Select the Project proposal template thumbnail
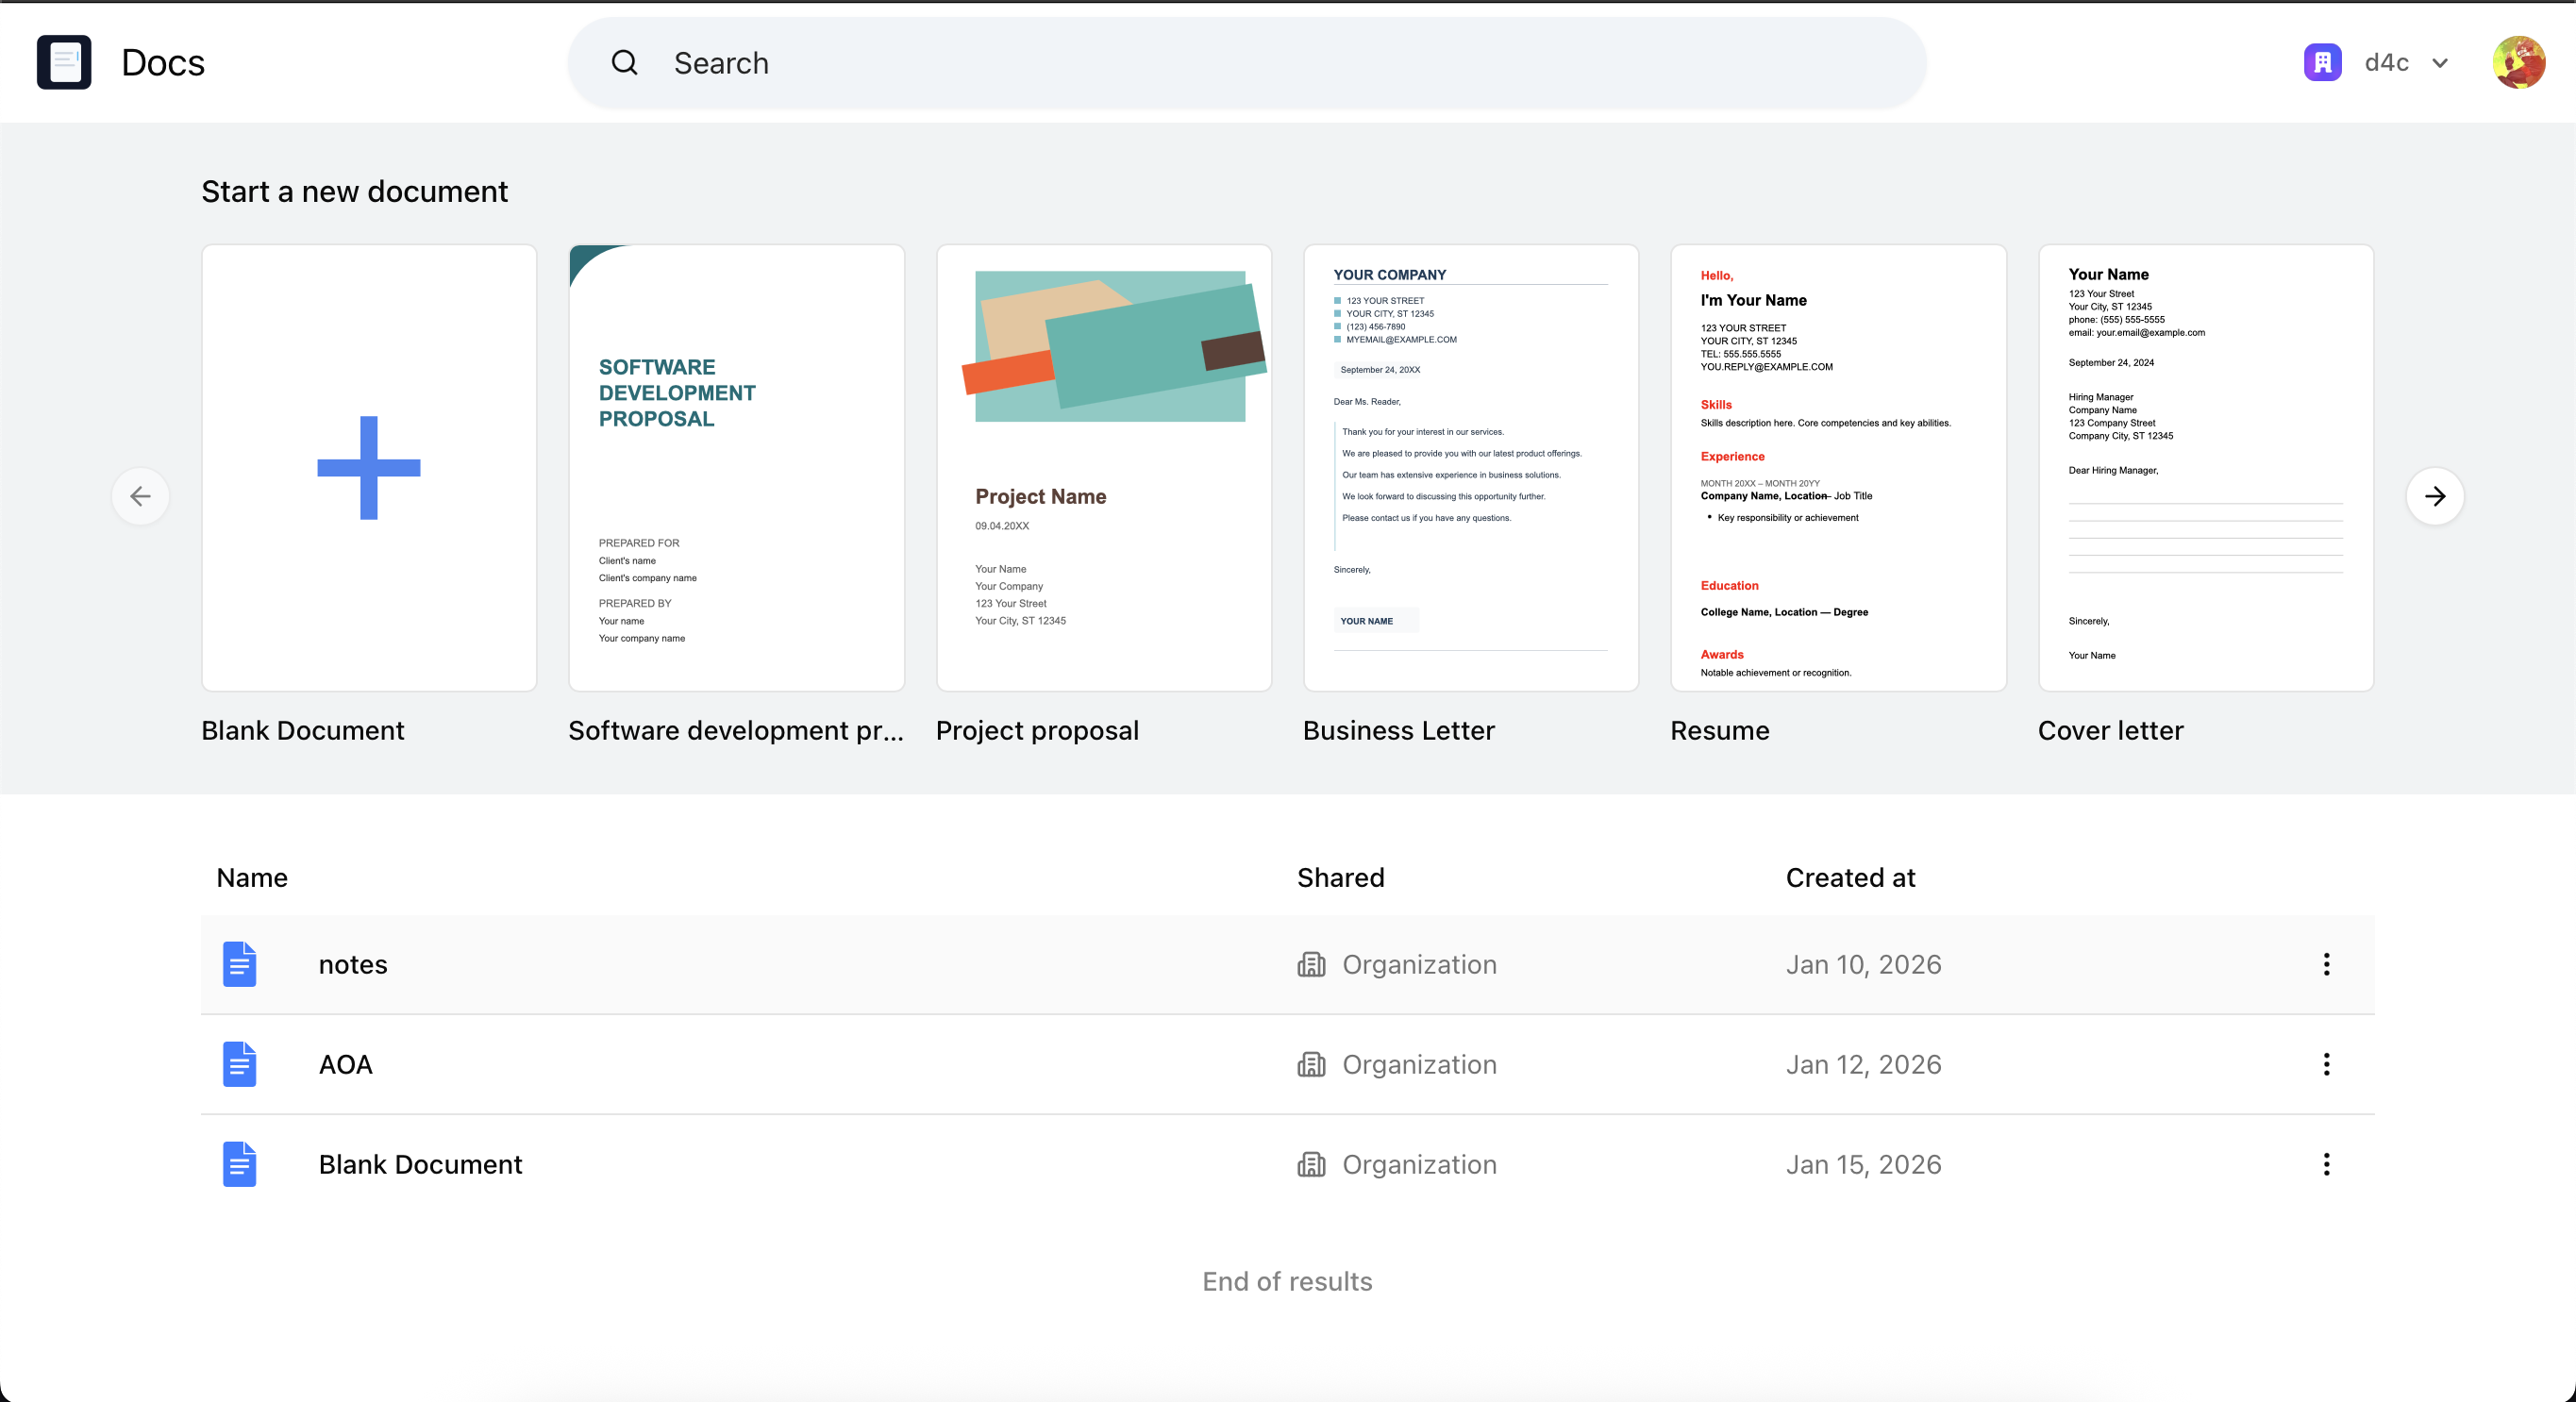2576x1402 pixels. [1103, 468]
